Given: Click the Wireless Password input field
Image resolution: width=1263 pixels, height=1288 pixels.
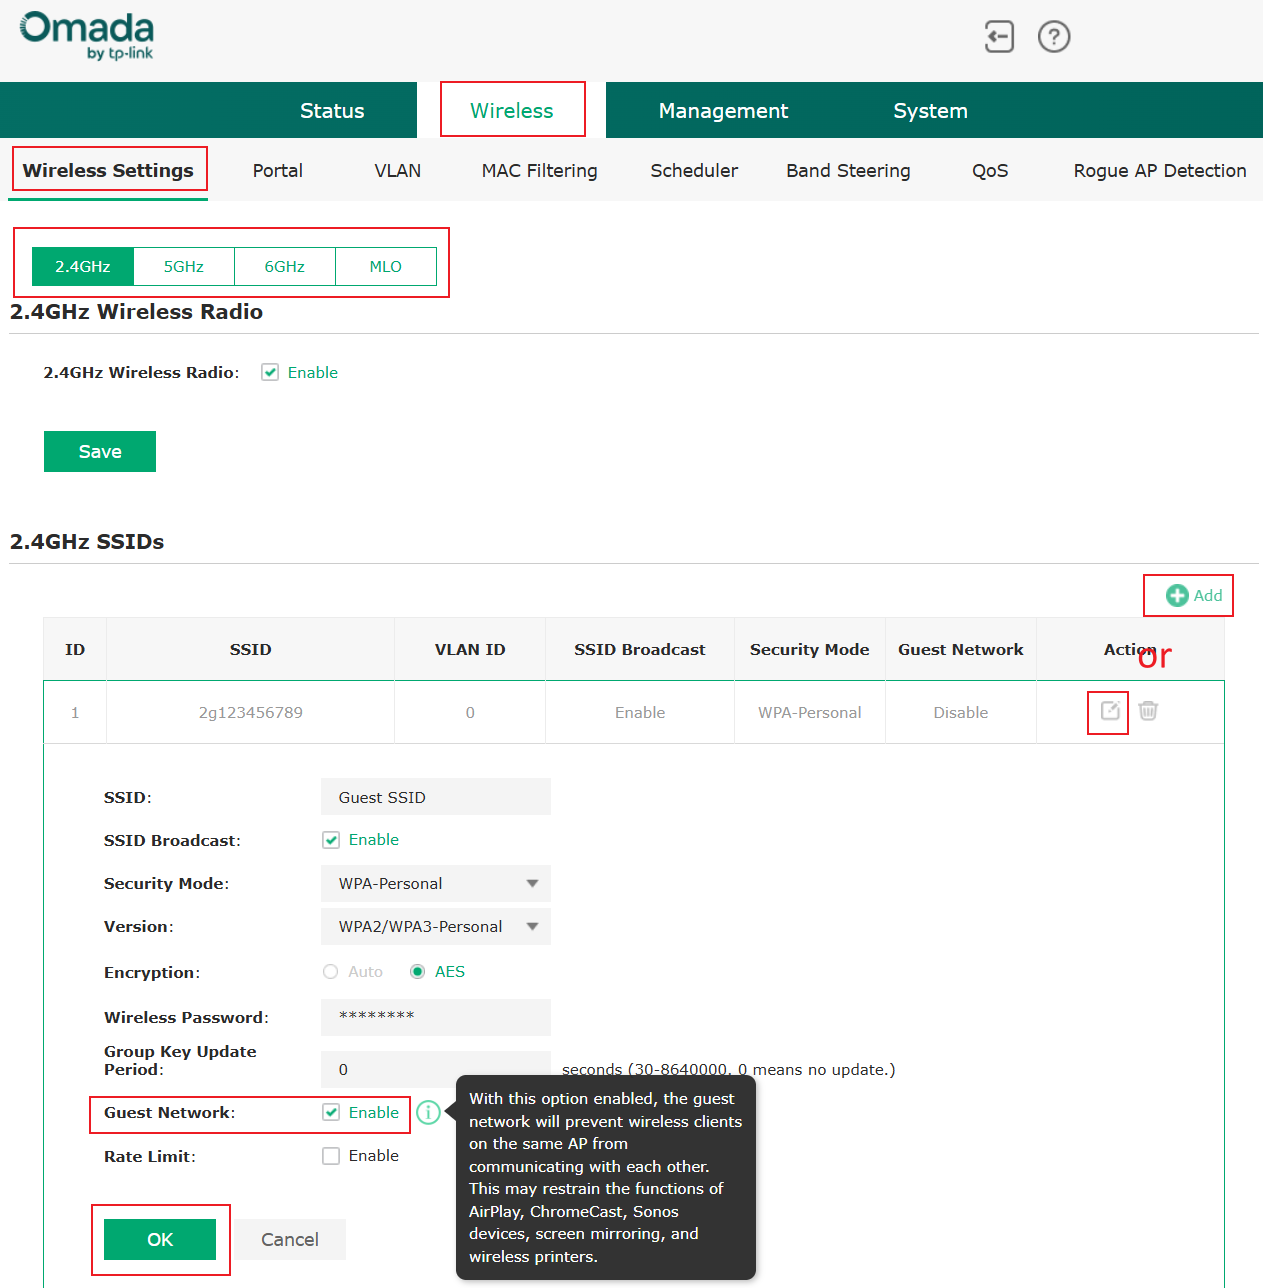Looking at the screenshot, I should pos(435,1017).
